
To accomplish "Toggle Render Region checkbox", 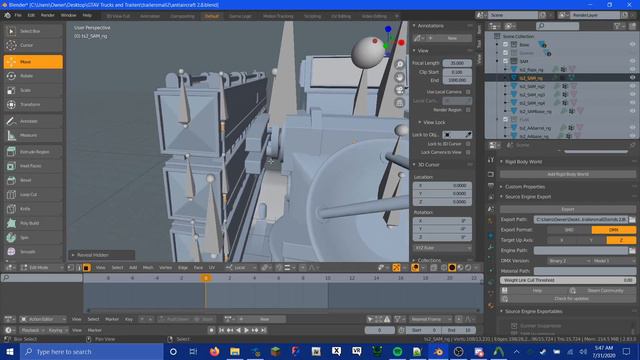I will (468, 110).
